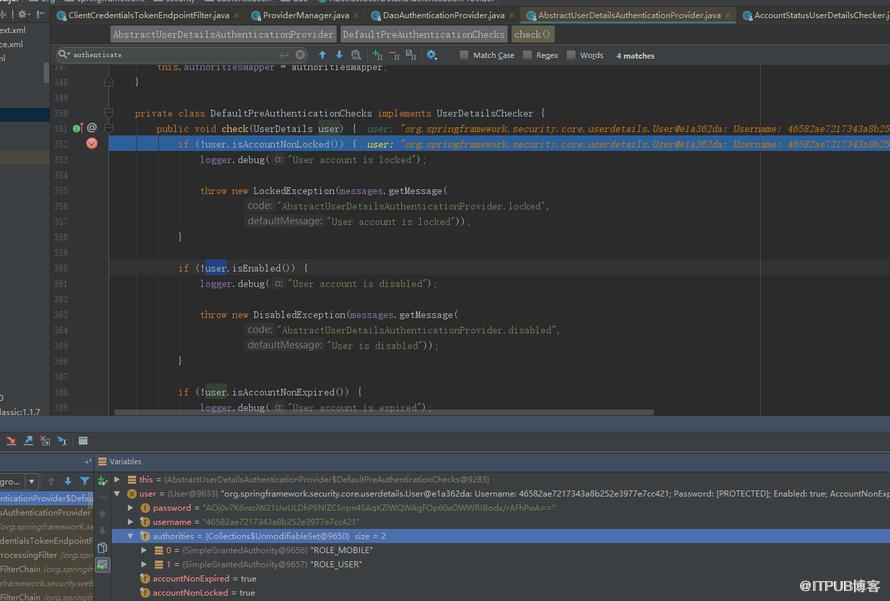Remove the breakpoint on line 352
890x601 pixels.
[91, 144]
